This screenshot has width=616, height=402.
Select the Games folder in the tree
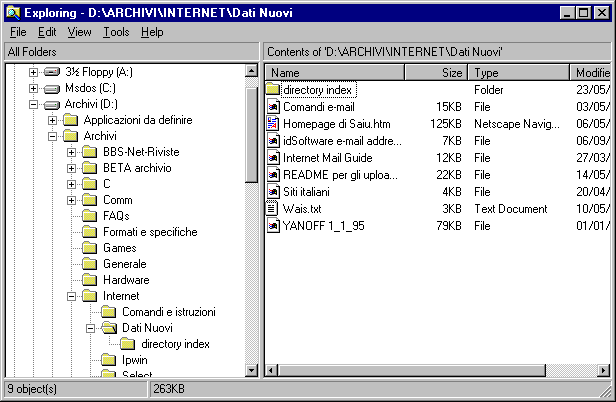coord(119,248)
